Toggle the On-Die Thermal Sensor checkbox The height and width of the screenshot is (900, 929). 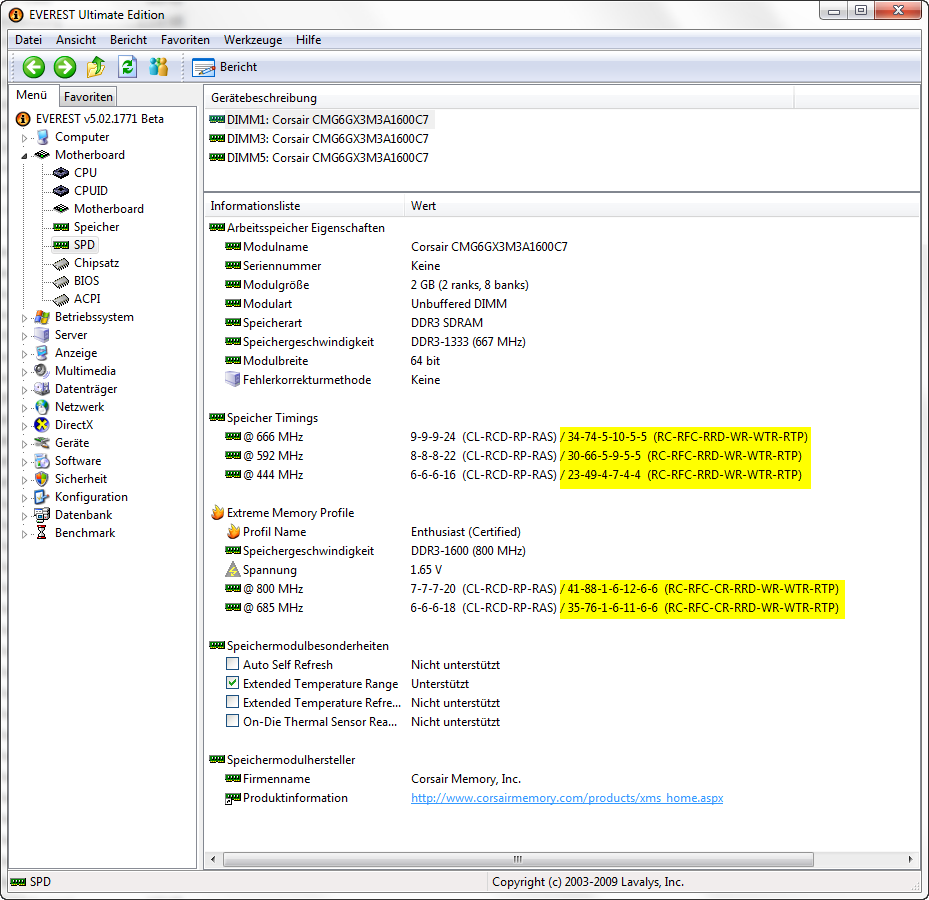click(x=232, y=721)
